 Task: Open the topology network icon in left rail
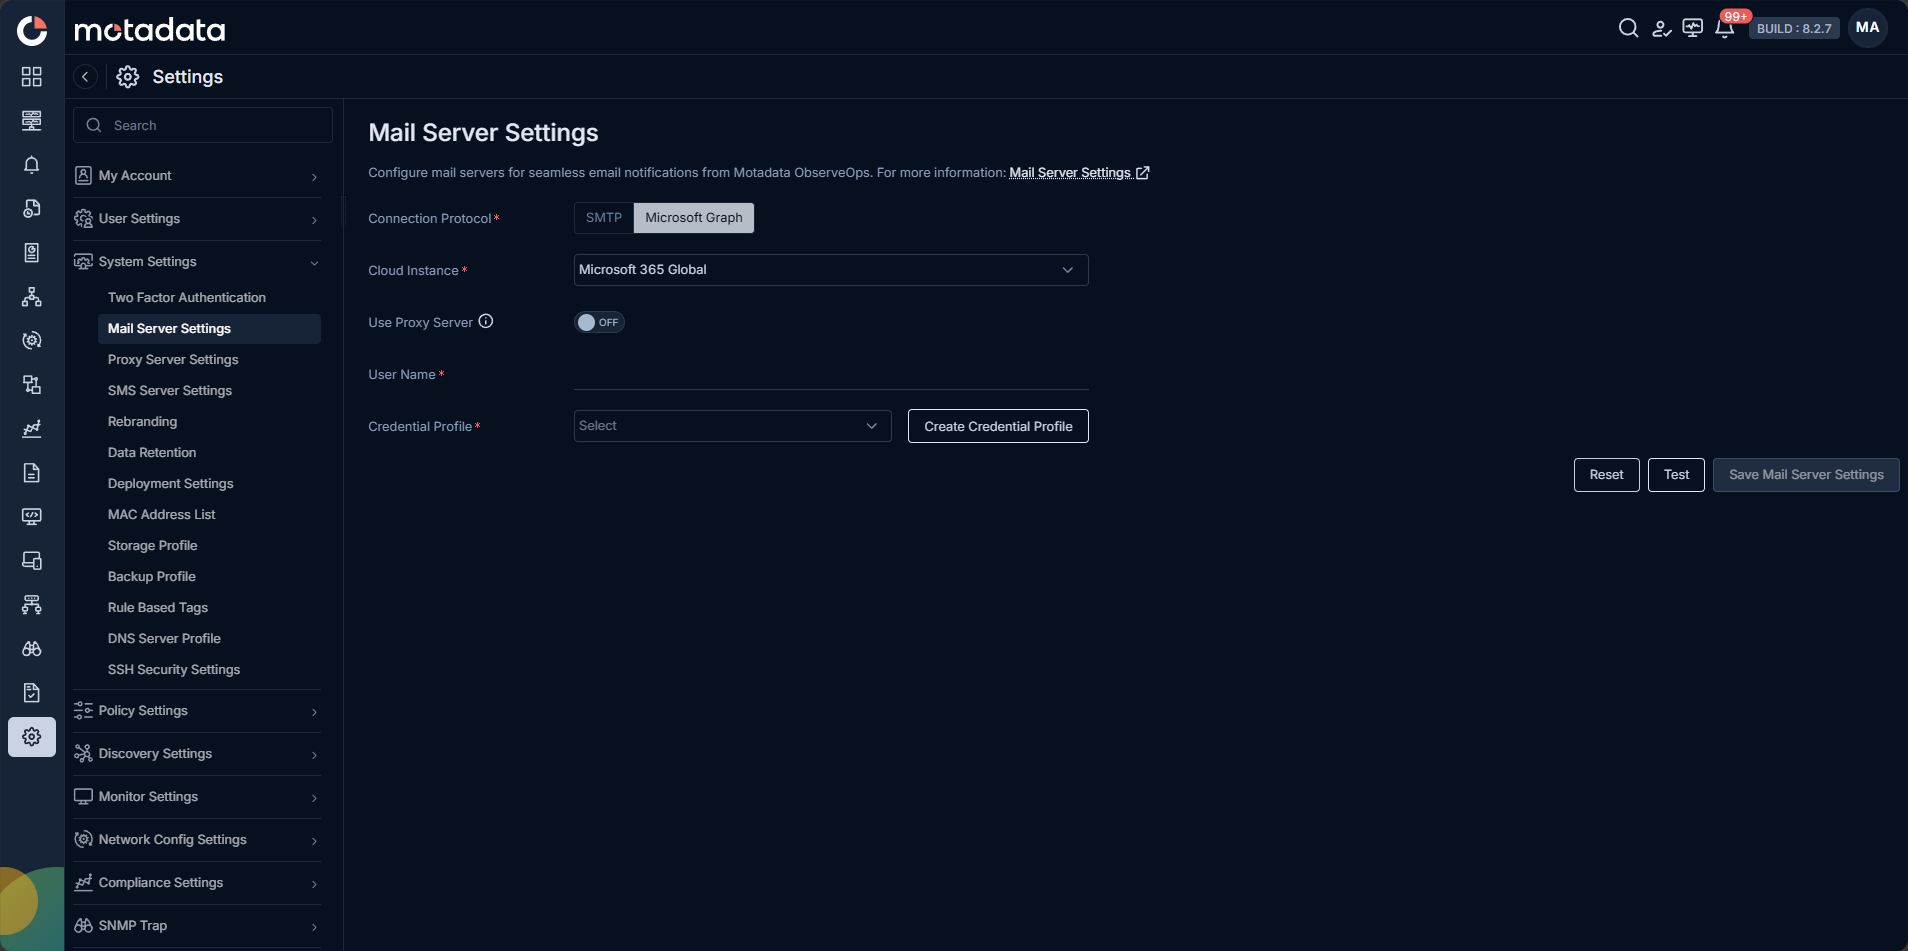[32, 296]
